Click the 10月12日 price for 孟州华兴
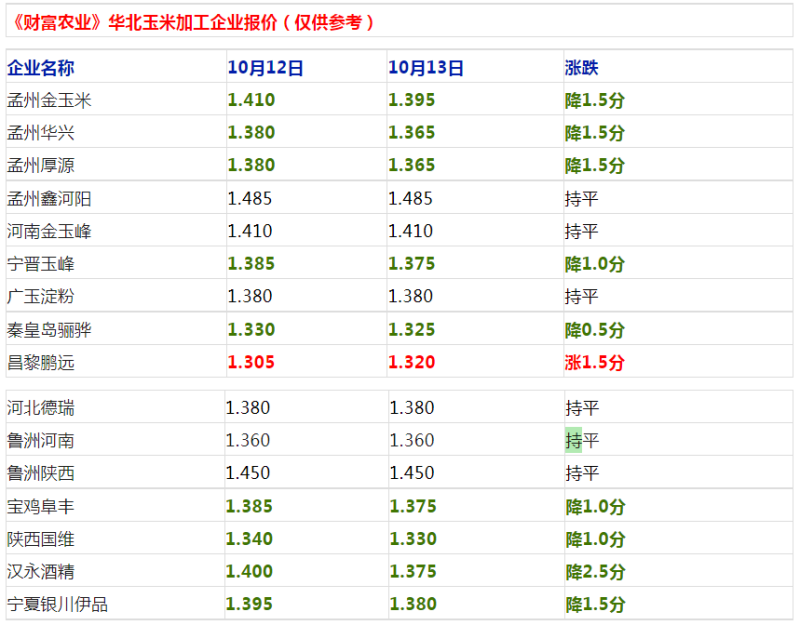The image size is (800, 625). click(251, 133)
